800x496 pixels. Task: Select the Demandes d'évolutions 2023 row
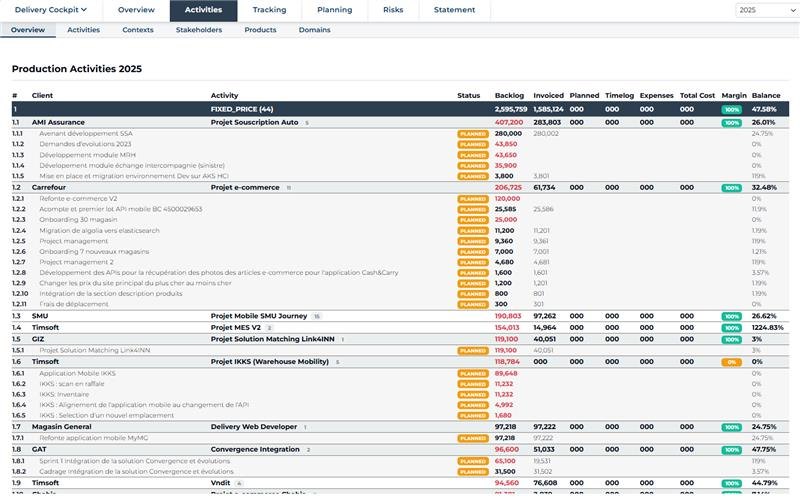click(400, 144)
